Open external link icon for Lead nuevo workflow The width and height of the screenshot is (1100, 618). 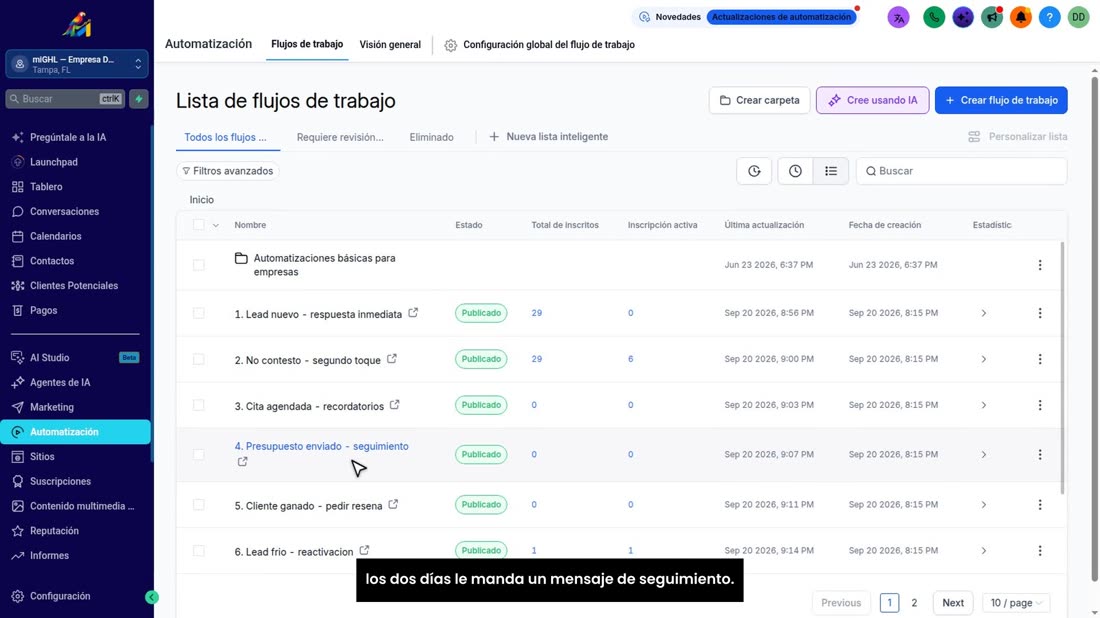(x=413, y=313)
